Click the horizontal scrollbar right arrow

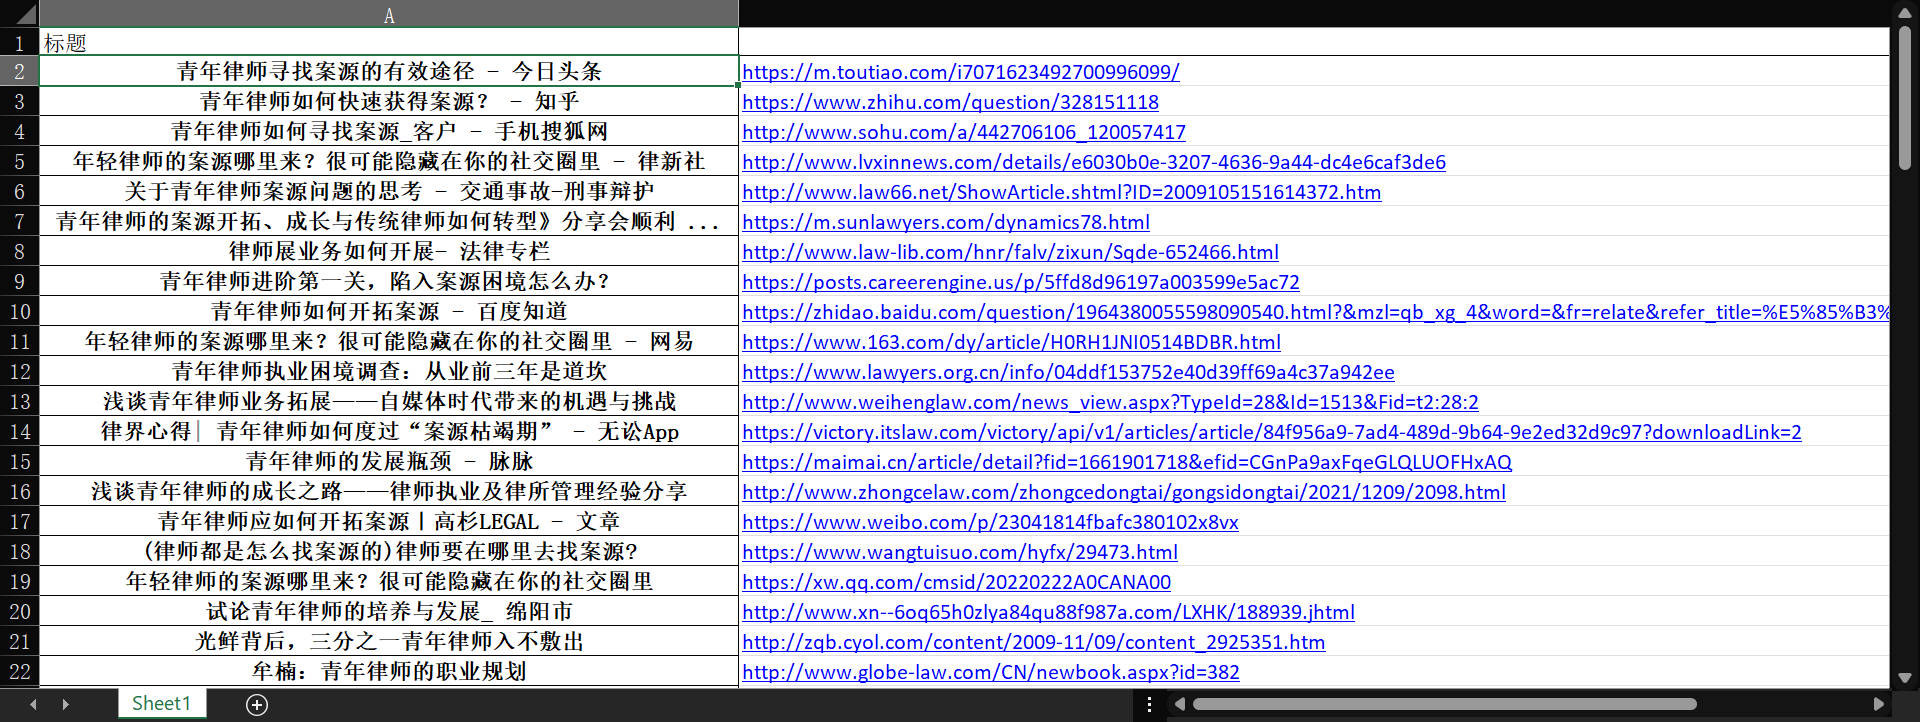point(1878,704)
